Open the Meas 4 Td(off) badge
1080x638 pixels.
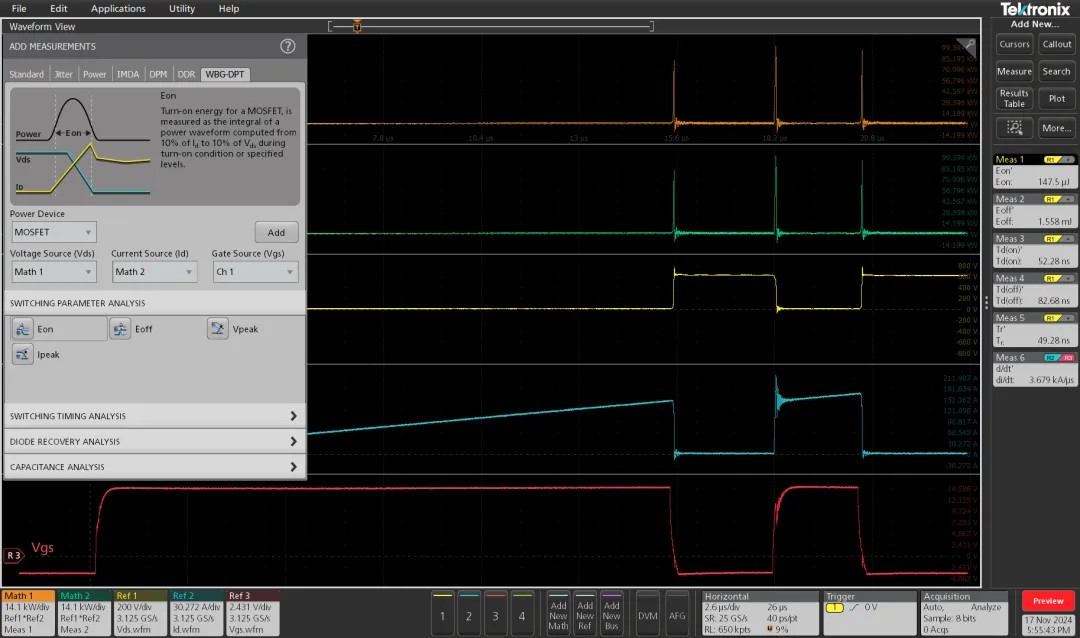click(x=1034, y=290)
